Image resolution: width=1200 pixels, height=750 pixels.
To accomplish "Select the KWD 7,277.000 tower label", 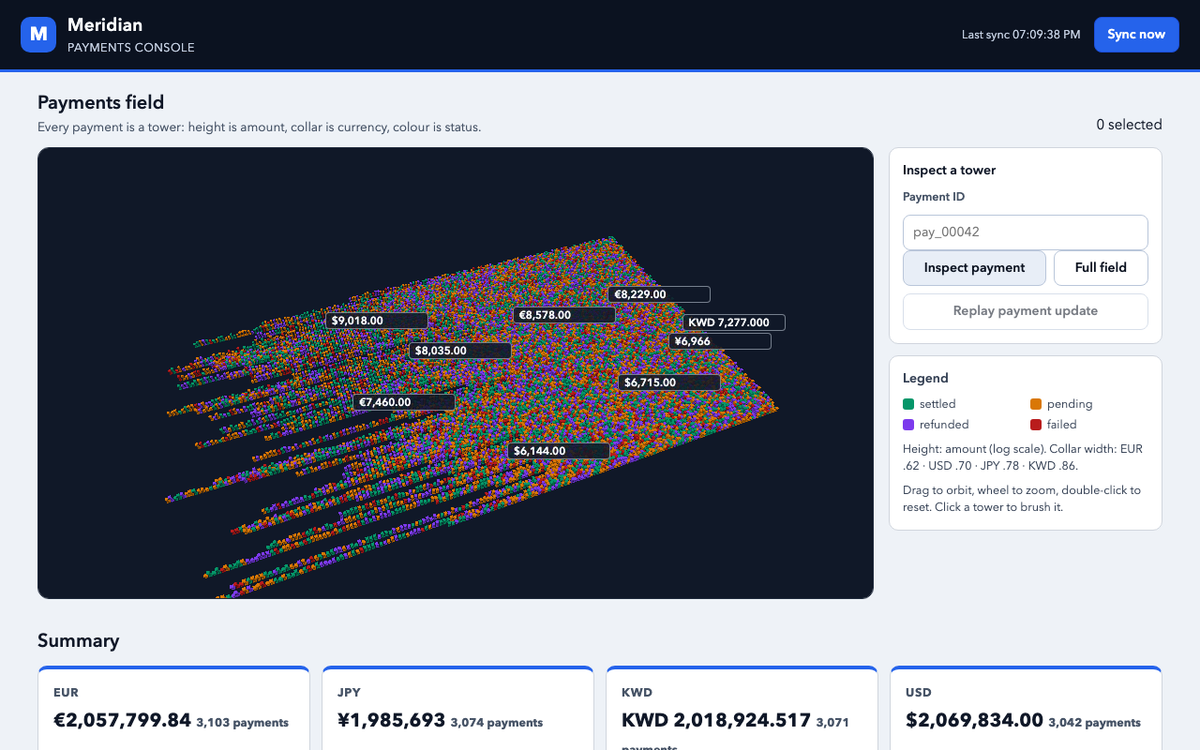I will pyautogui.click(x=734, y=323).
